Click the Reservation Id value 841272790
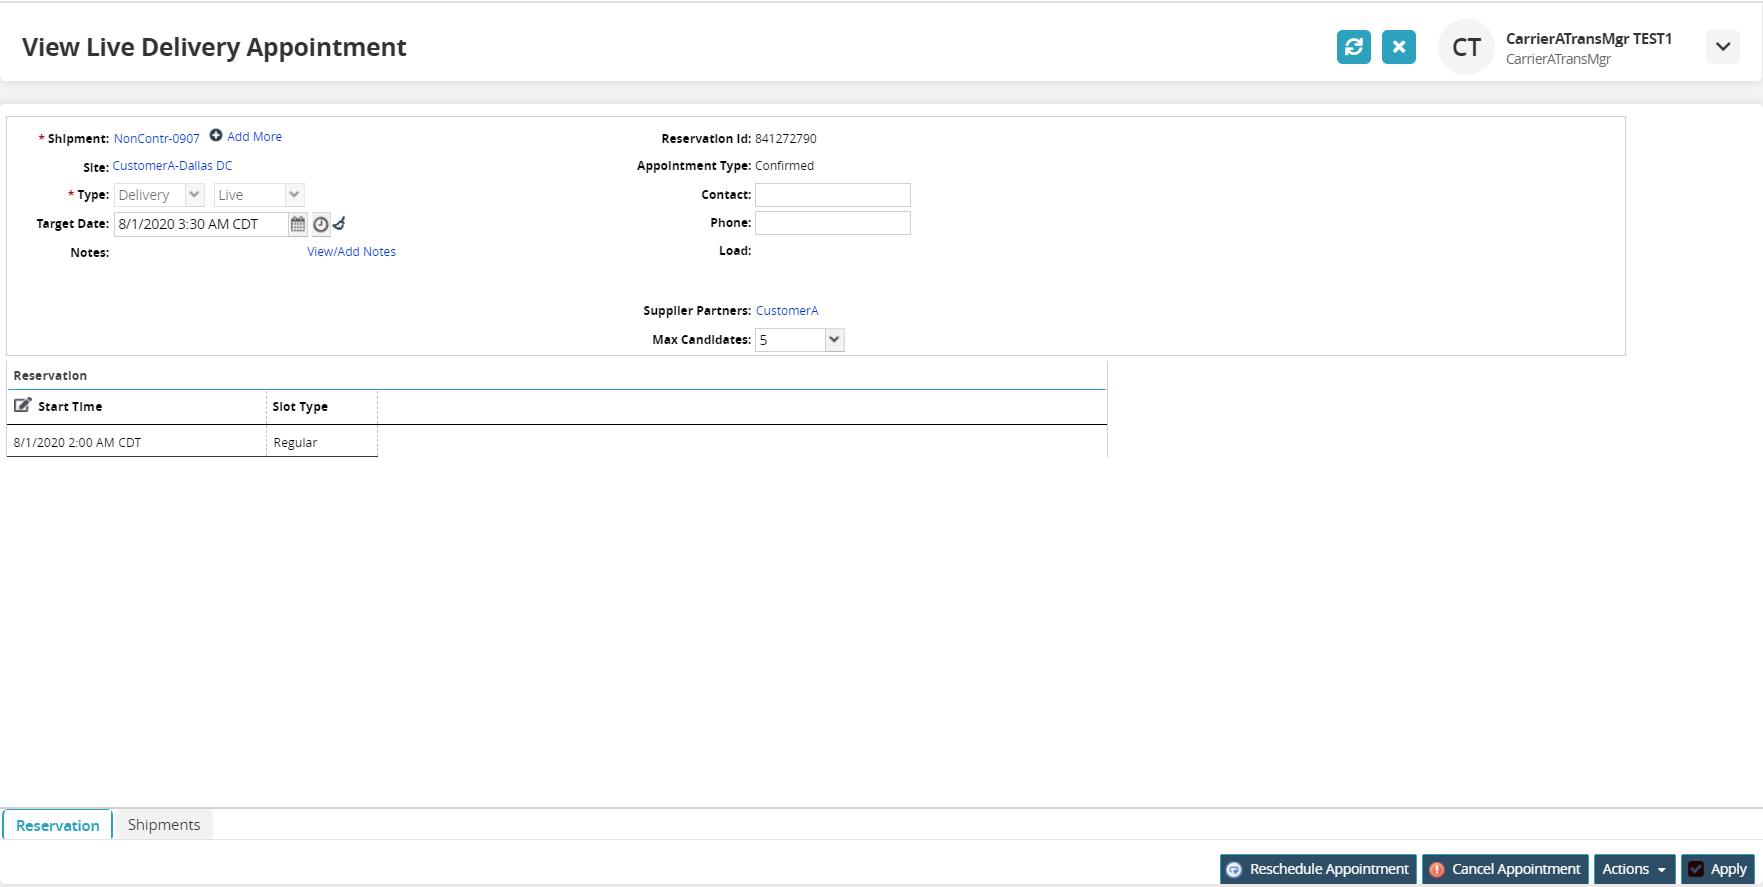This screenshot has height=887, width=1763. pos(786,139)
